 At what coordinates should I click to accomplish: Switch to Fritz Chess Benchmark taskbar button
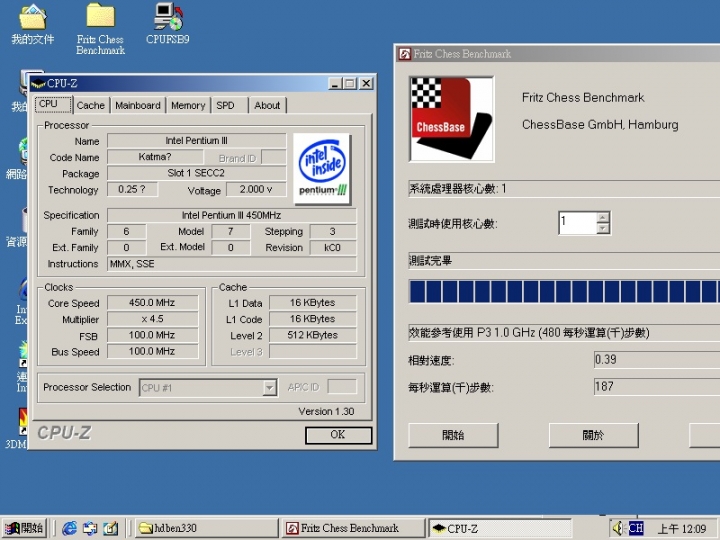tap(353, 528)
